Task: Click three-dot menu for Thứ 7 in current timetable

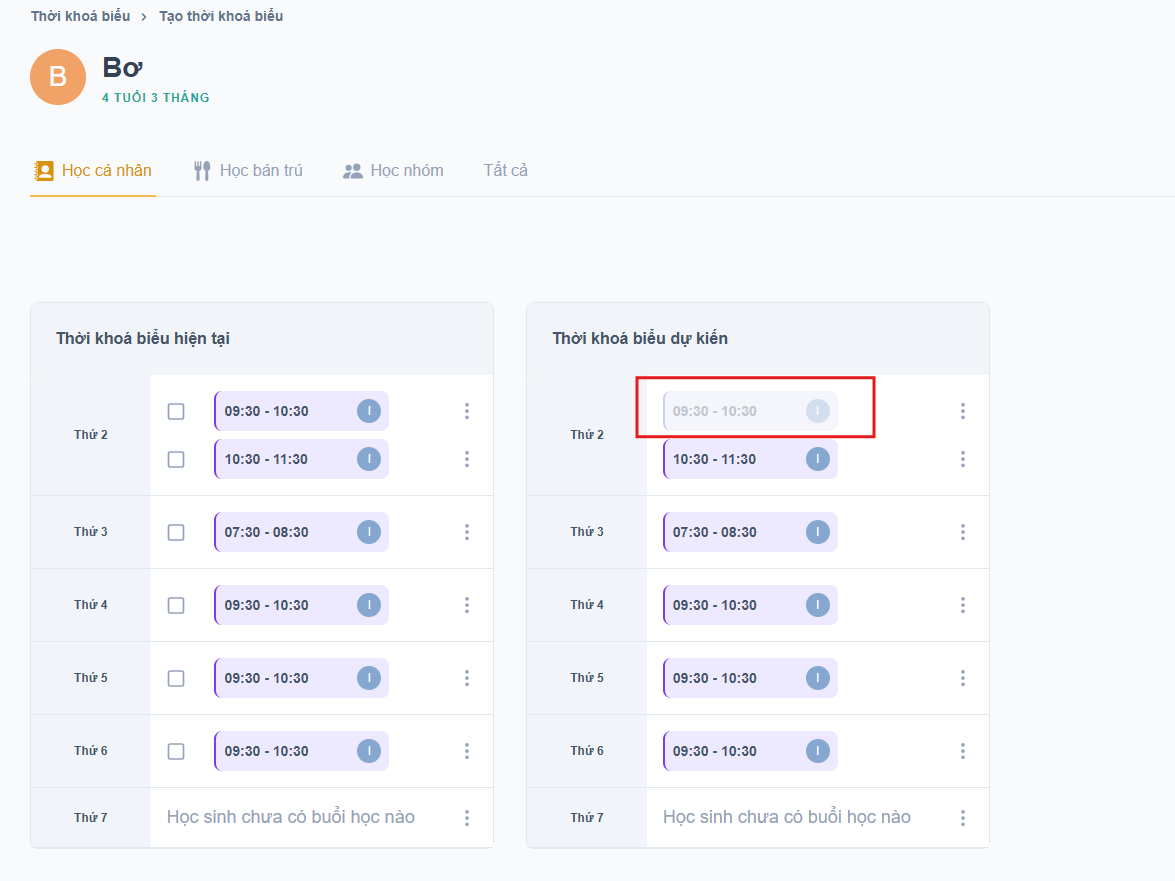Action: (x=467, y=818)
